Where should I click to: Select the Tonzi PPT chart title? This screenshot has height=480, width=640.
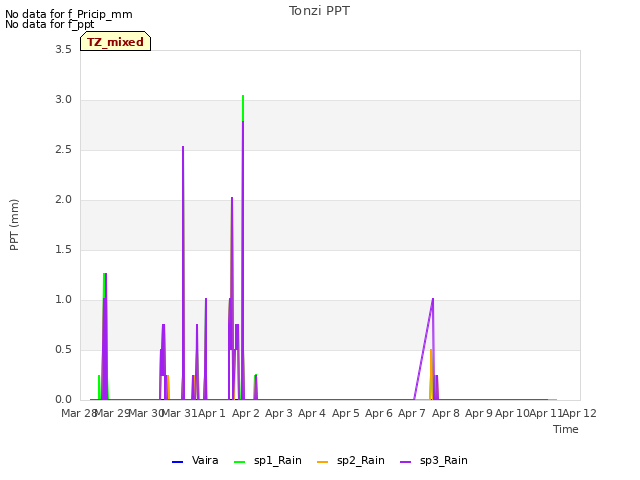pos(319,11)
